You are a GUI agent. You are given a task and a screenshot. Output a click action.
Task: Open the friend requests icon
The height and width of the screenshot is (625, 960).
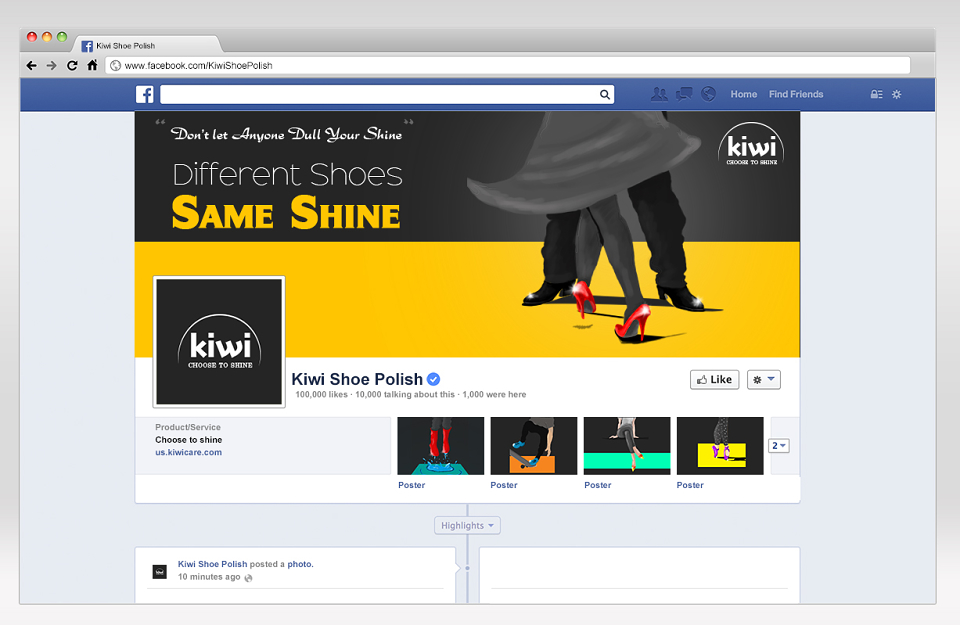point(659,94)
